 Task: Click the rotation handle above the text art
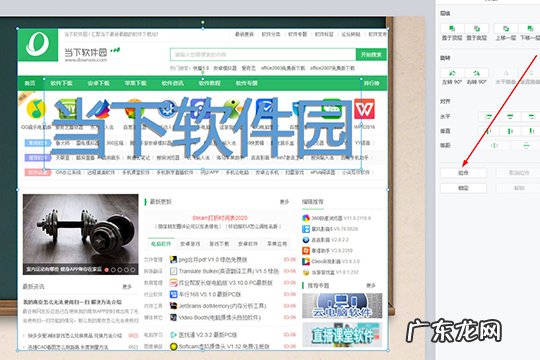point(202,72)
